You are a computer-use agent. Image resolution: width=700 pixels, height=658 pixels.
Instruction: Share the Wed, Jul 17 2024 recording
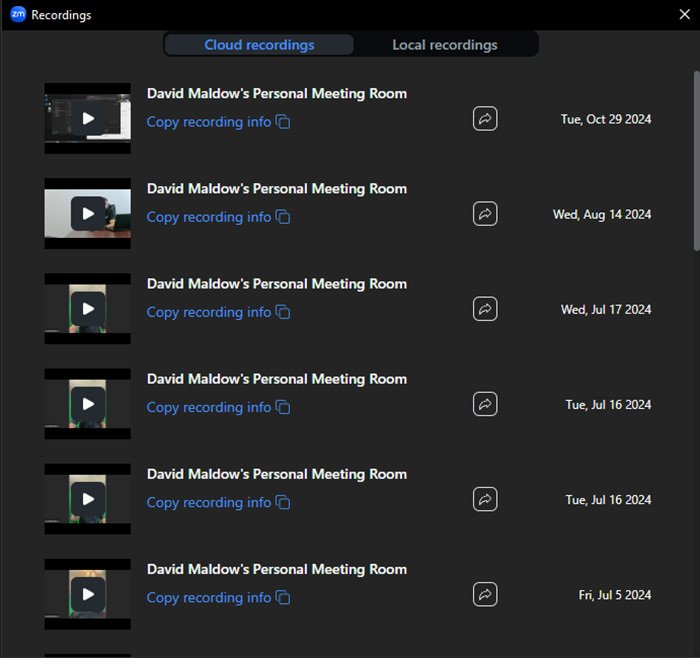[x=485, y=309]
